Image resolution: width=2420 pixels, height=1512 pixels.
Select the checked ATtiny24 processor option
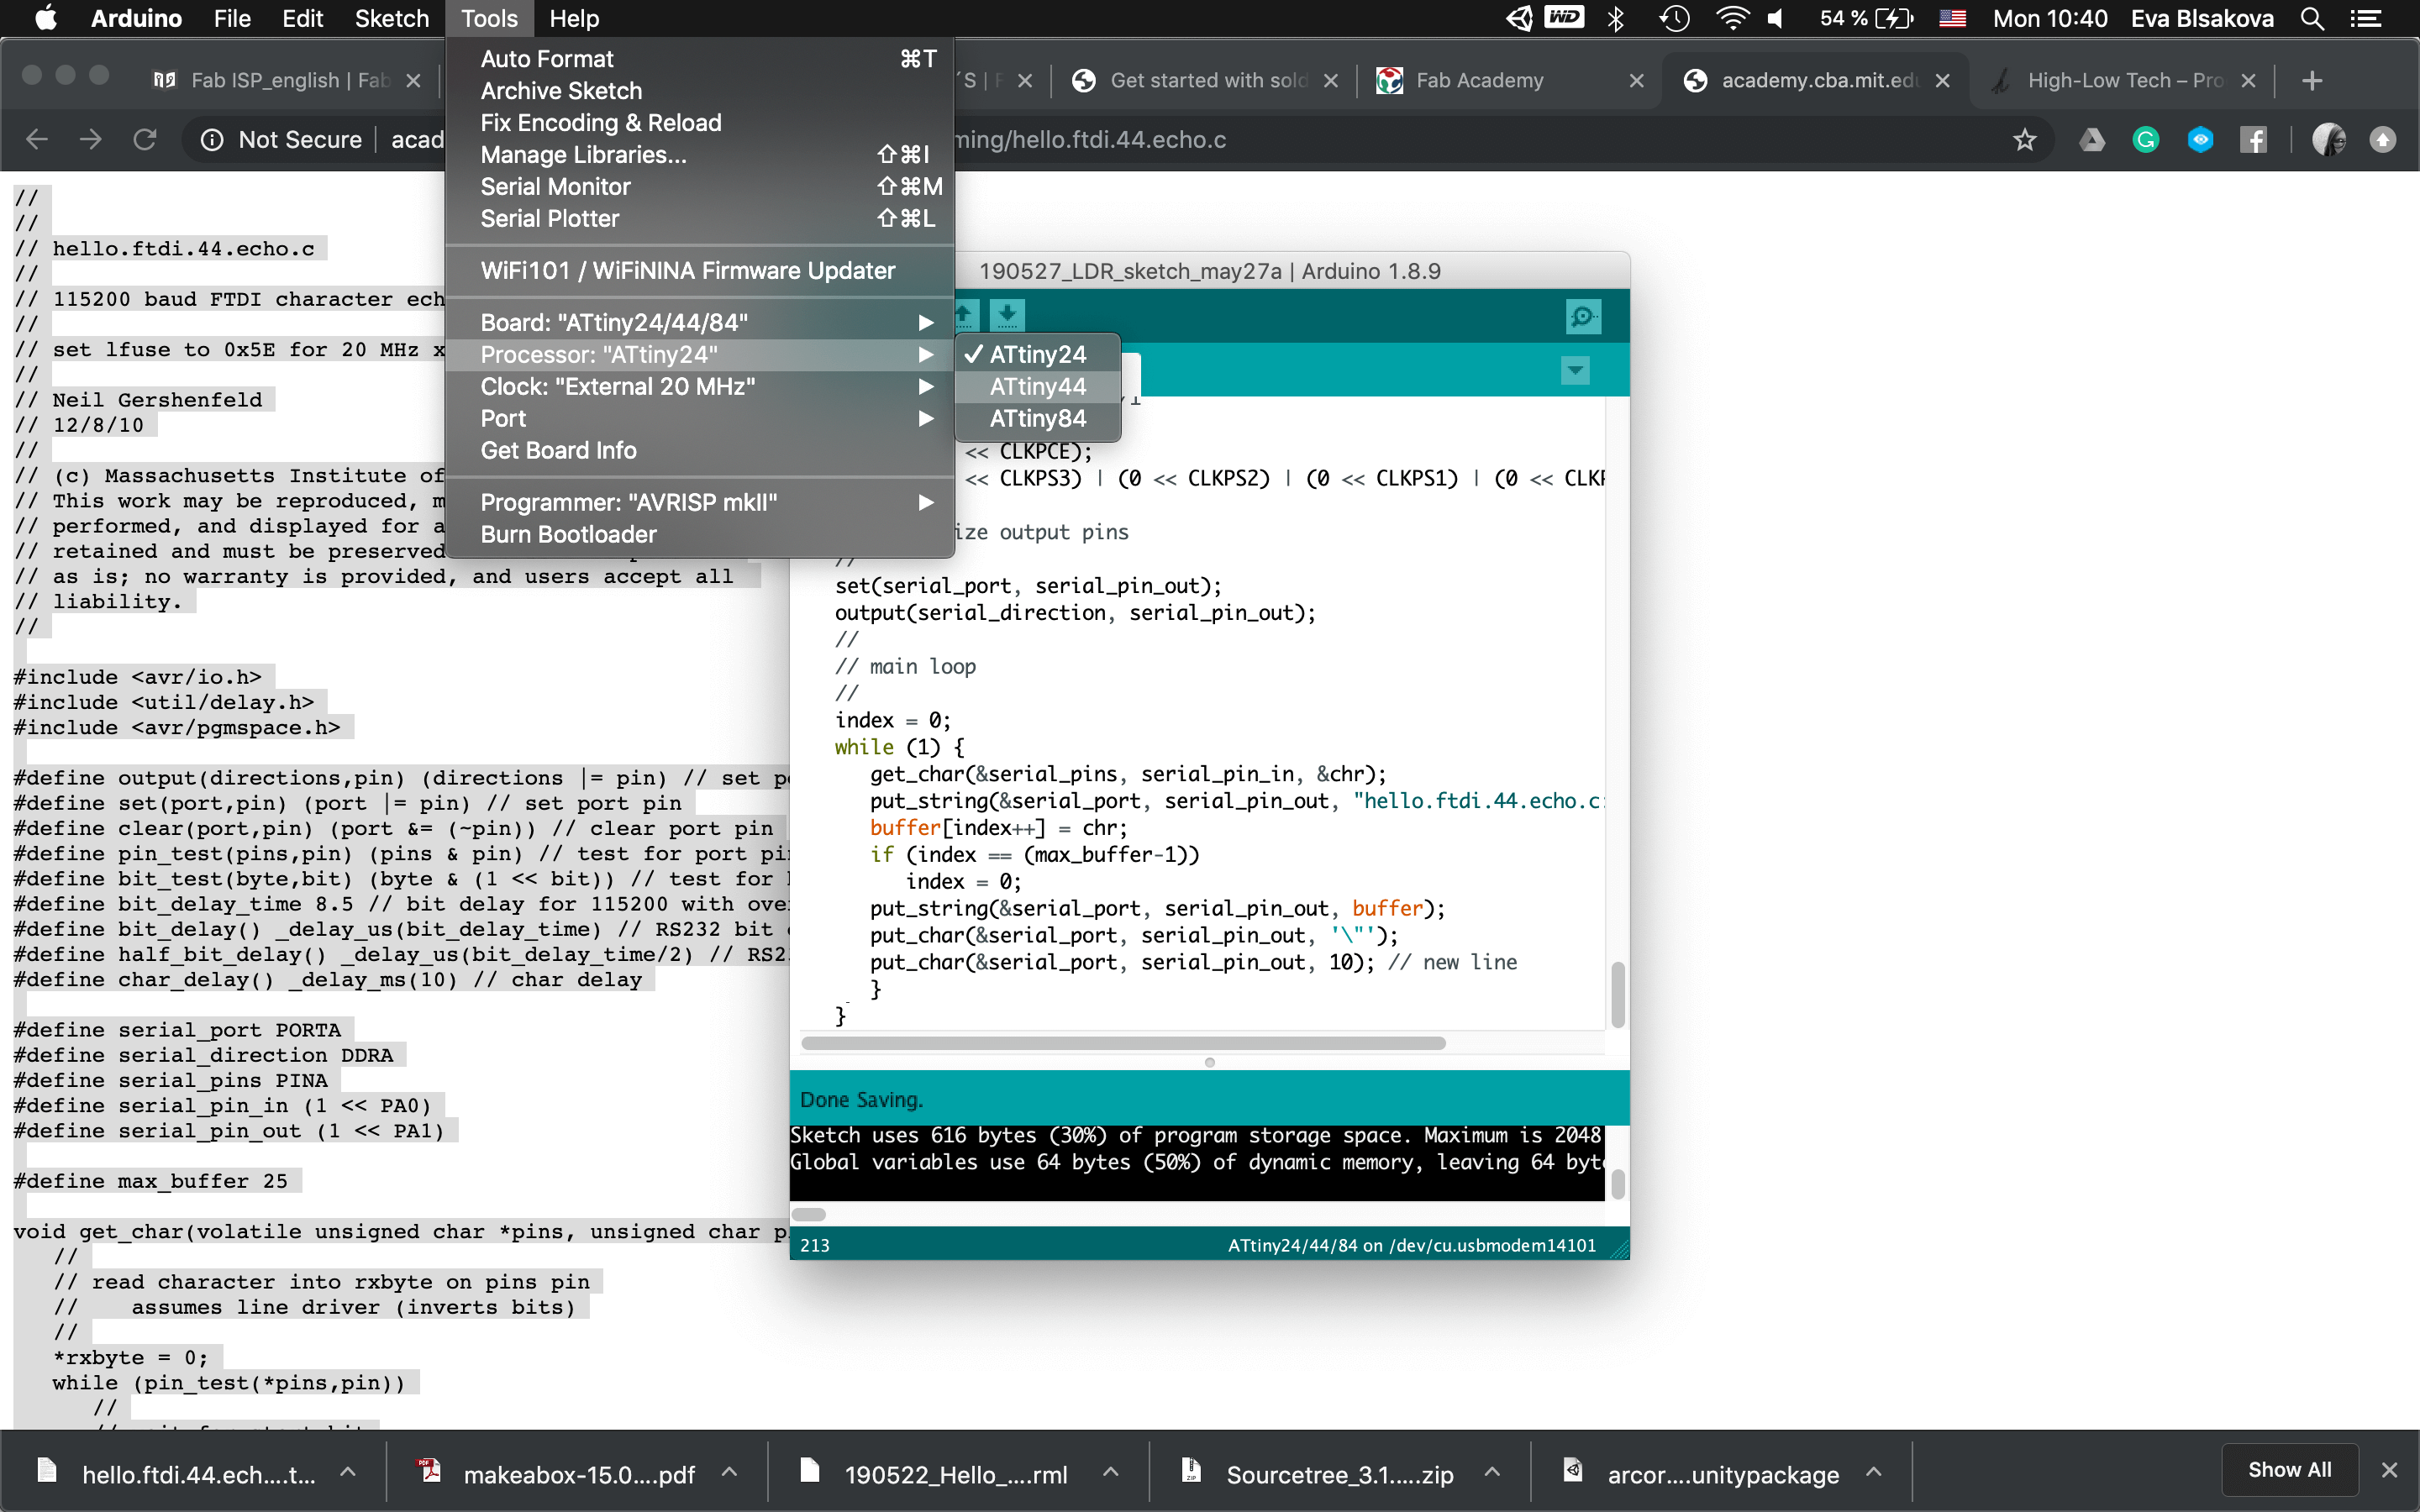[1037, 355]
